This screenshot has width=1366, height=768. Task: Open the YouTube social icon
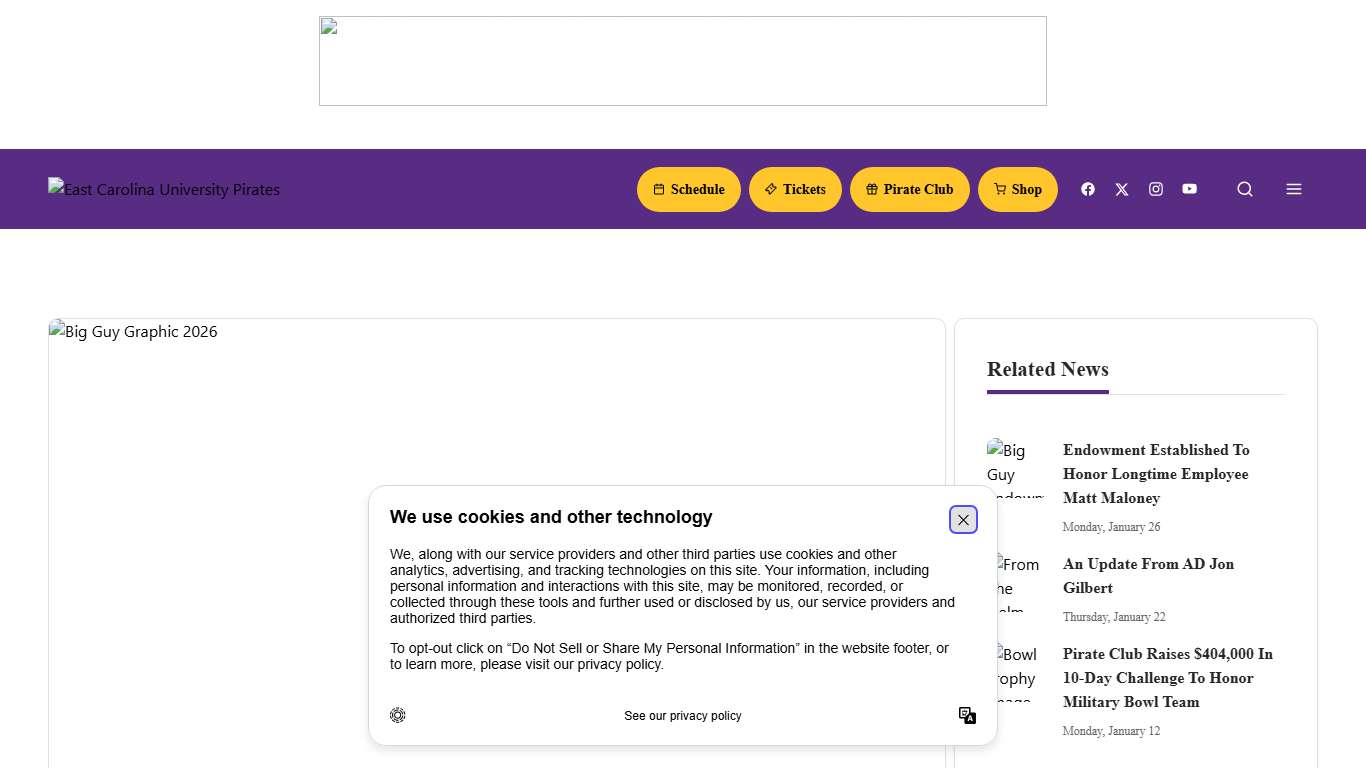(x=1189, y=189)
